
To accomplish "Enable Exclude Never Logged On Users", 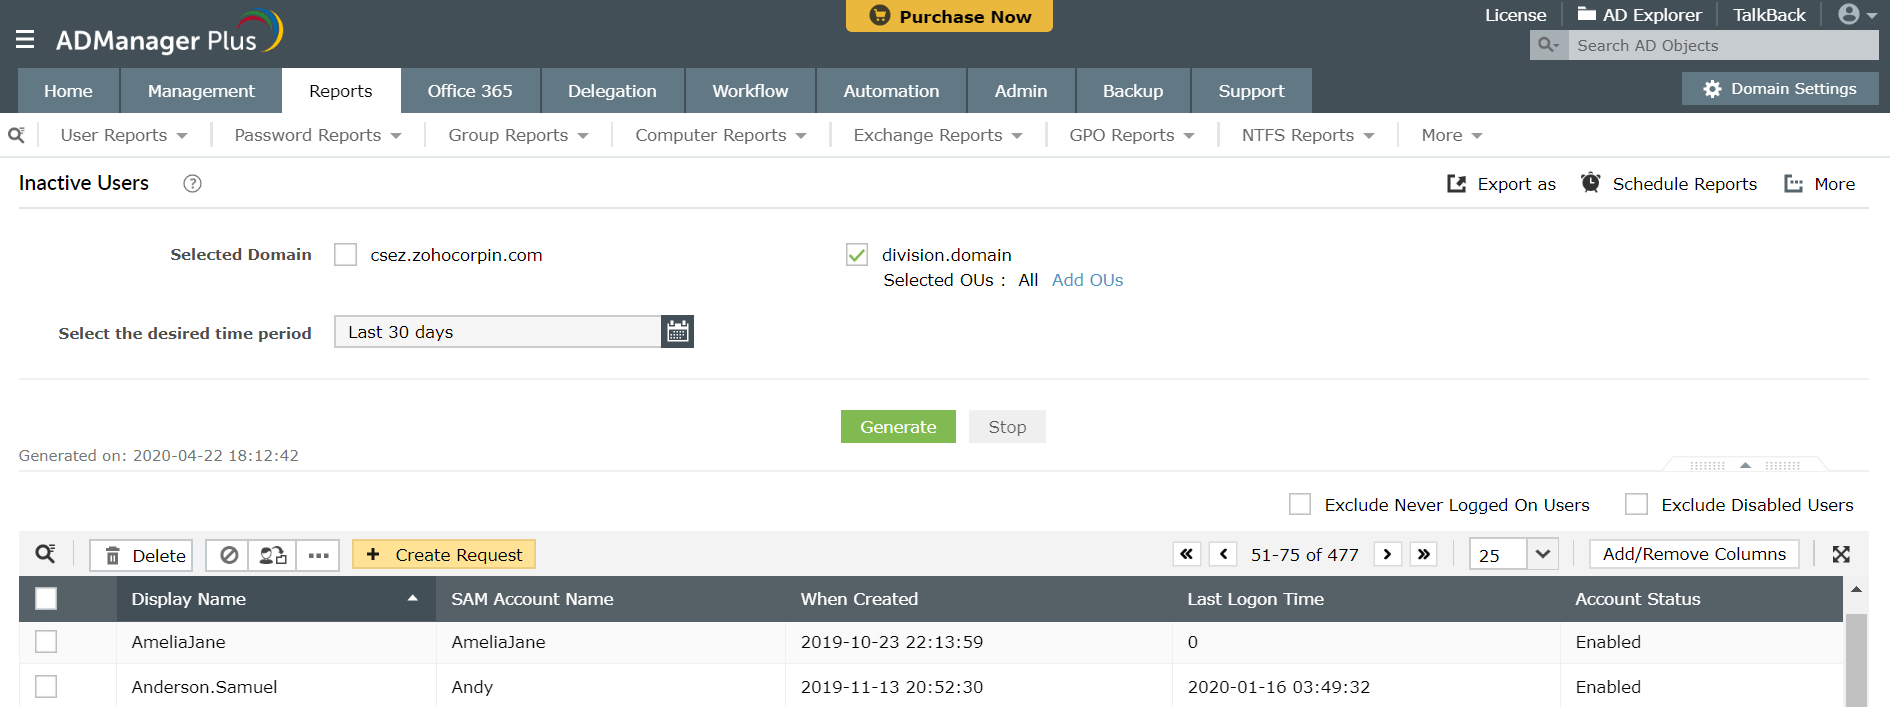I will 1300,504.
